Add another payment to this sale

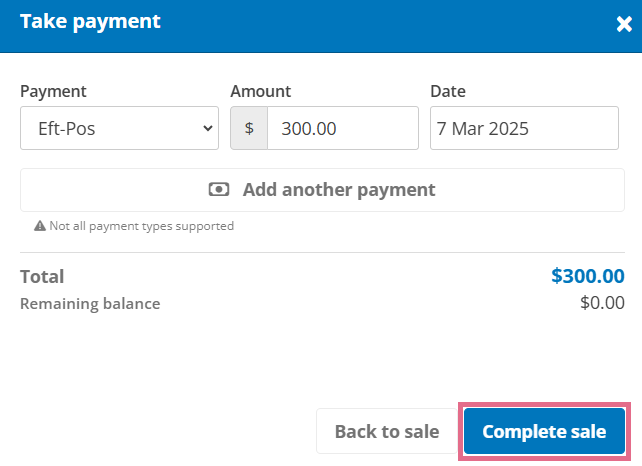click(322, 190)
